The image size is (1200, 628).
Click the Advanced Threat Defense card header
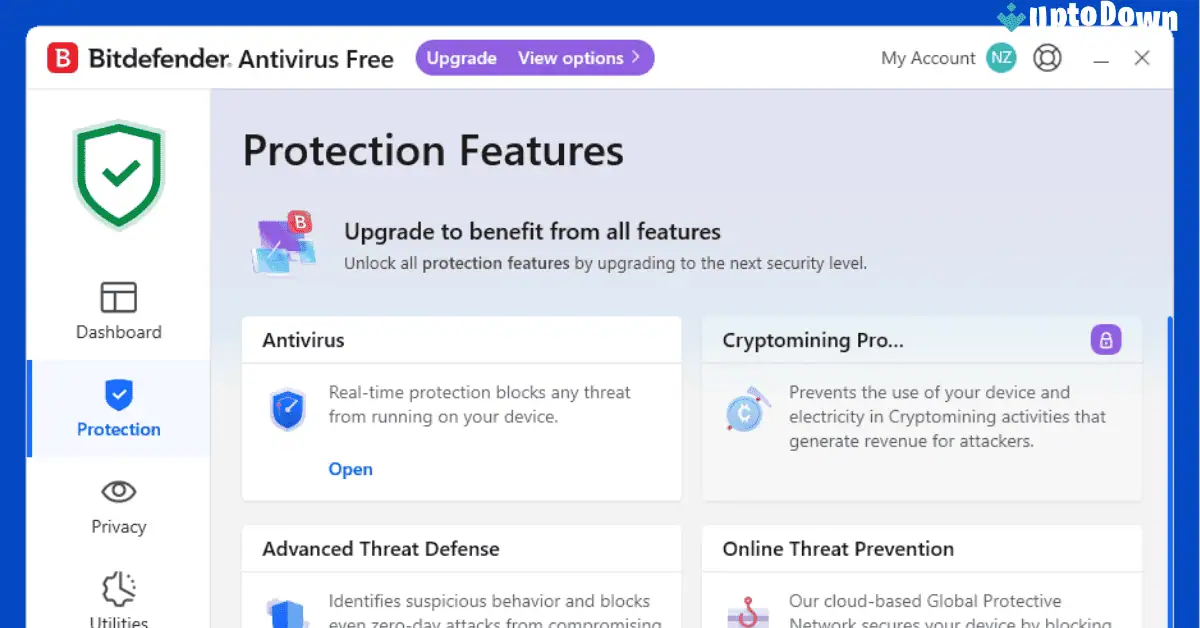click(381, 548)
